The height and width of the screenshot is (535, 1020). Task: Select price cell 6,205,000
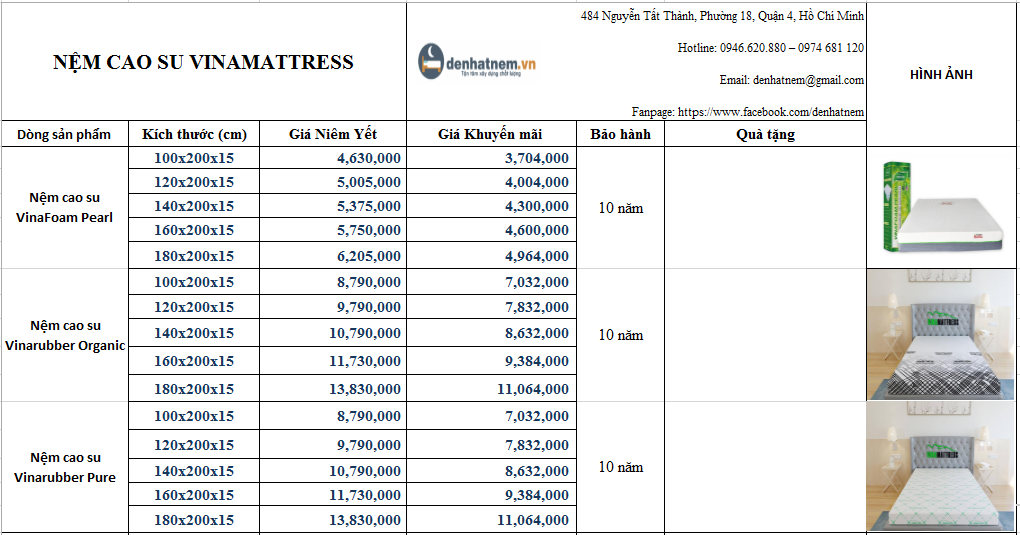[x=333, y=256]
